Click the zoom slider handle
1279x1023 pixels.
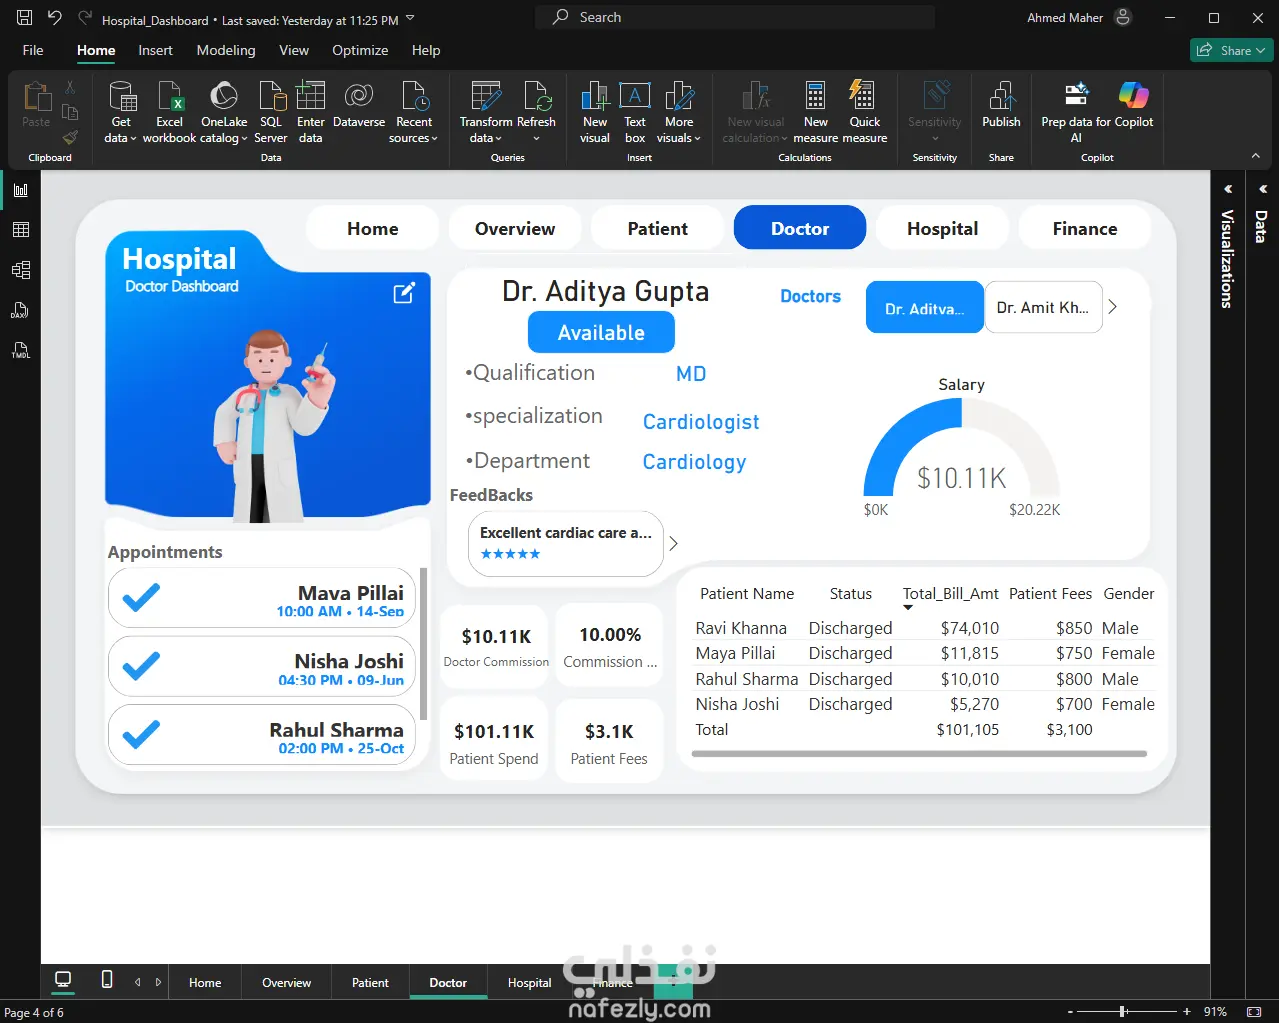[1124, 1012]
